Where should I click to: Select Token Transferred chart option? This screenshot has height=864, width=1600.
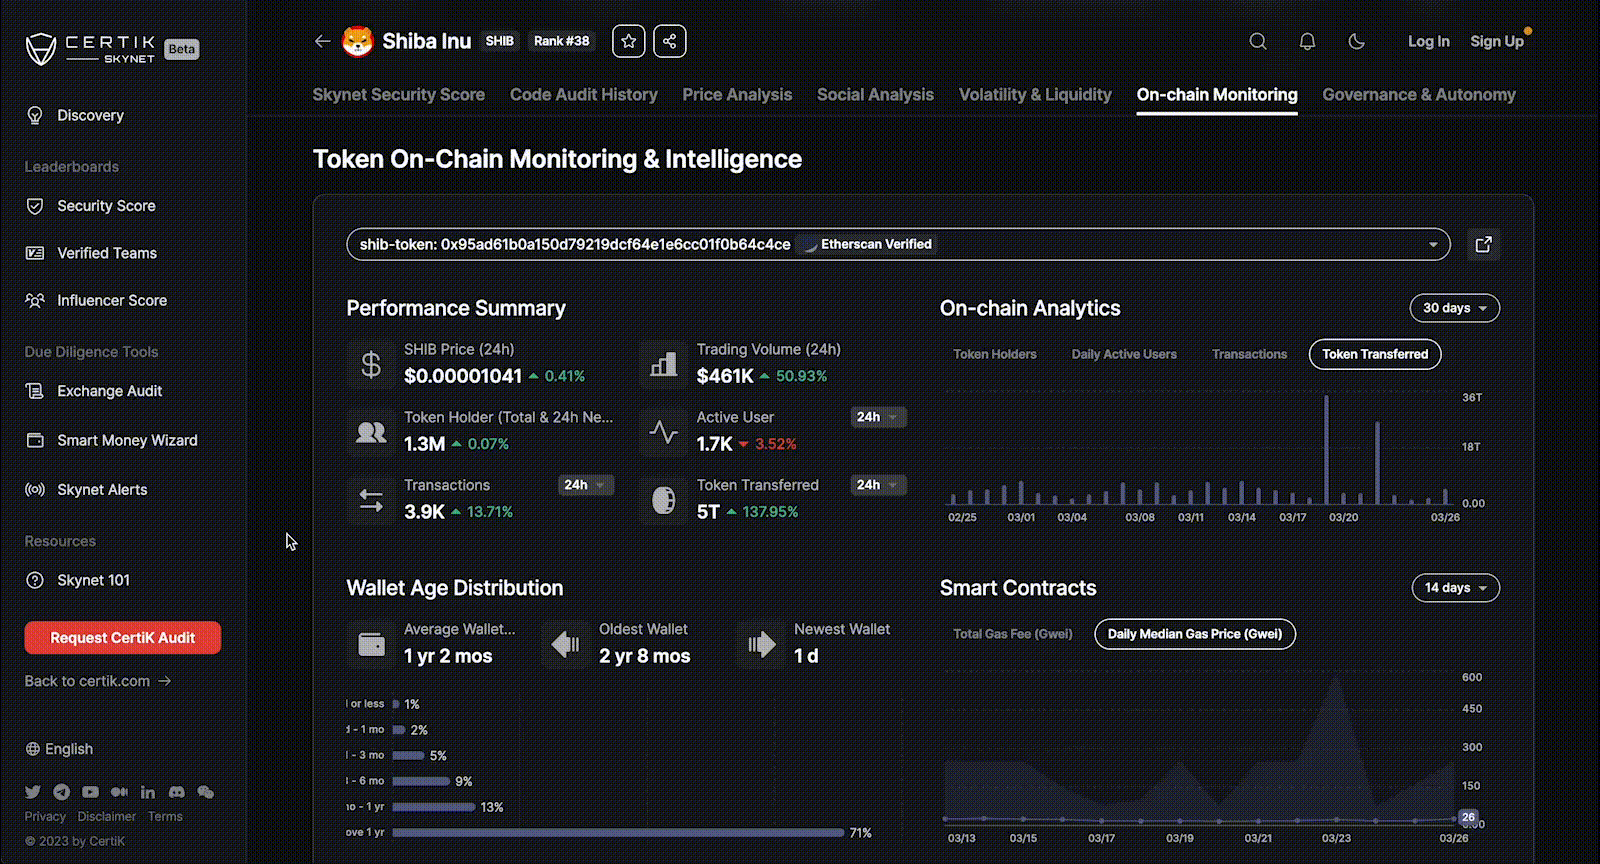(1375, 354)
